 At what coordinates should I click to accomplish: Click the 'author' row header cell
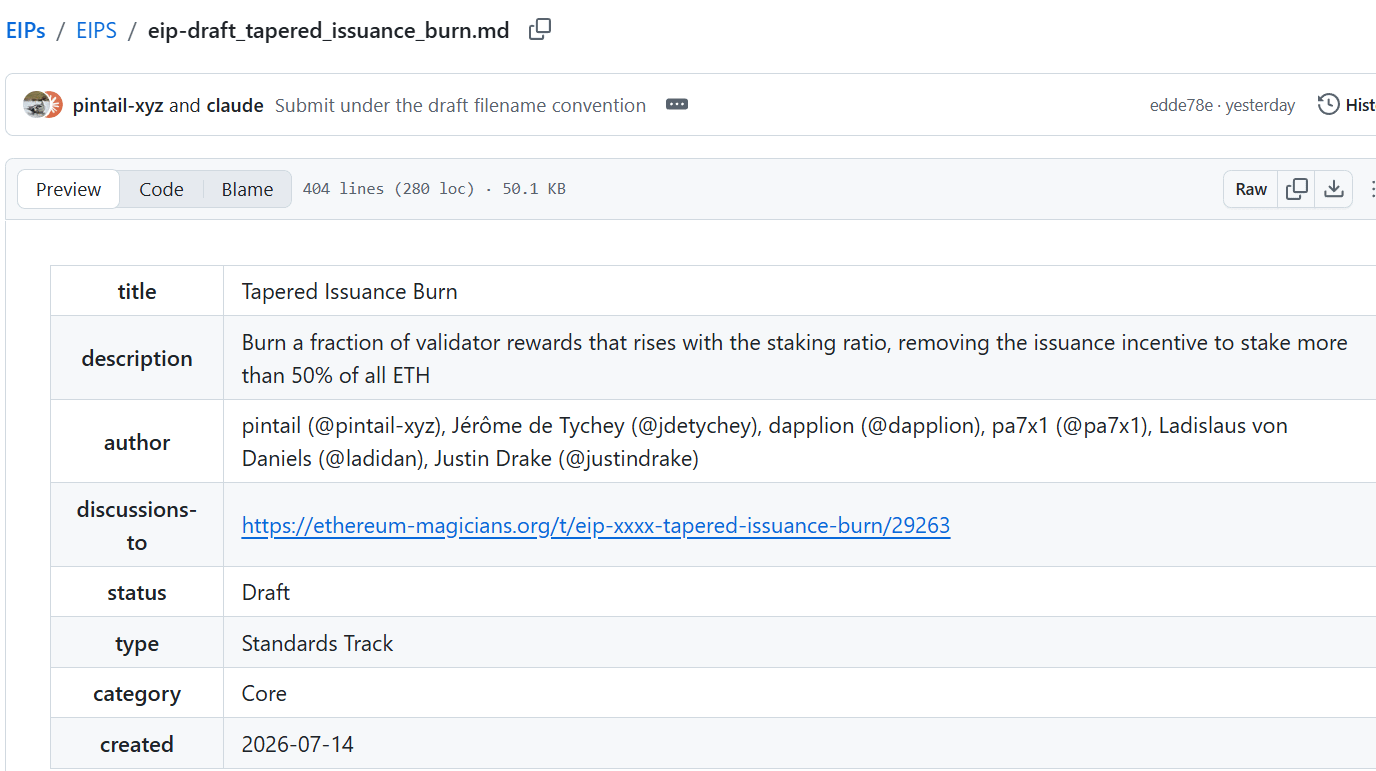pyautogui.click(x=137, y=442)
